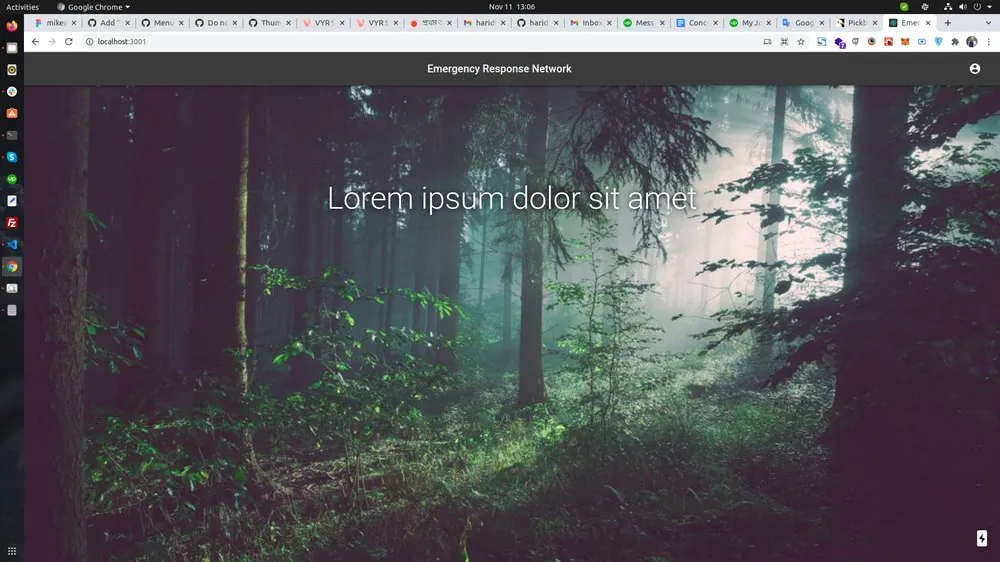
Task: Open a new tab with plus button
Action: 947,23
